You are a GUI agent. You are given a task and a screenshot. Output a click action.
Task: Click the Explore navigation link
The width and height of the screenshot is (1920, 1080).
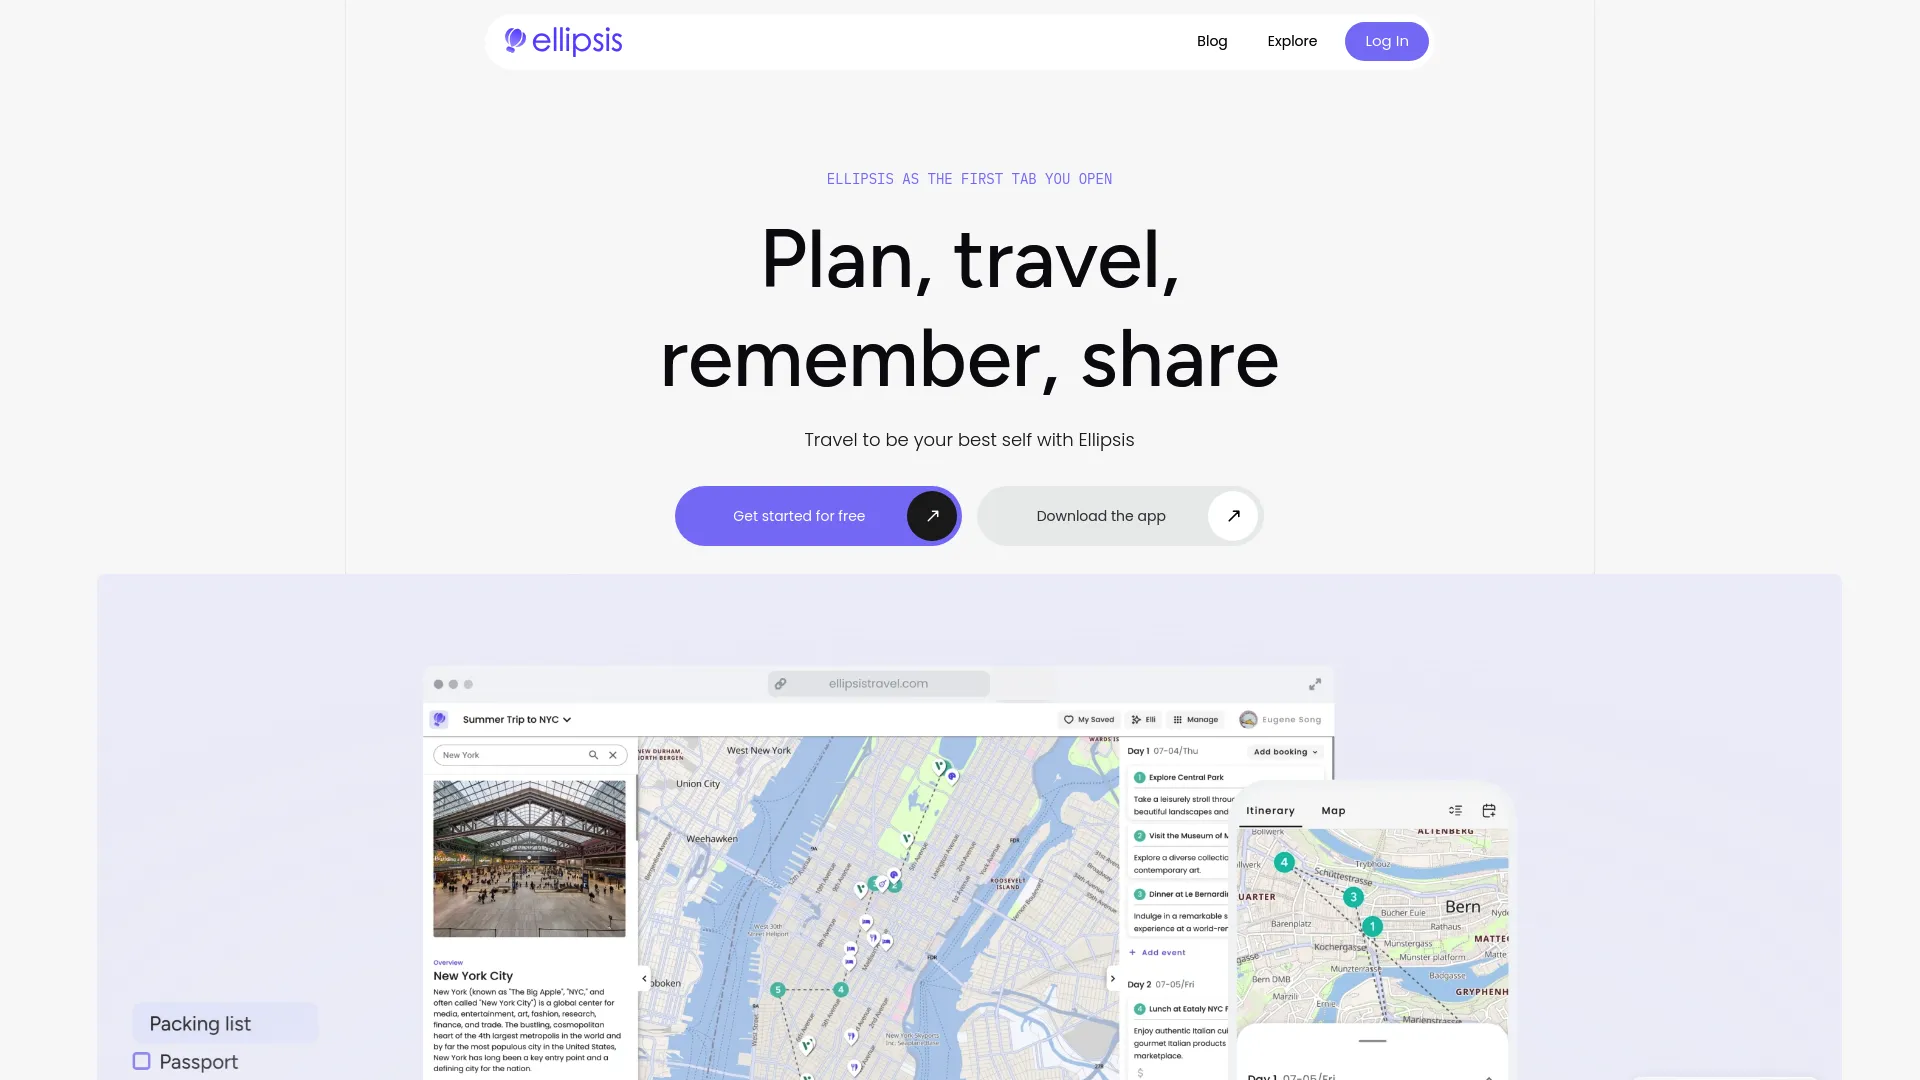coord(1292,41)
